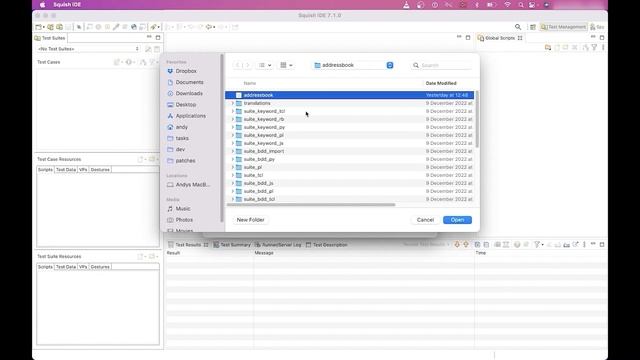Viewport: 640px width, 360px height.
Task: Click the New Folder button
Action: pyautogui.click(x=251, y=220)
